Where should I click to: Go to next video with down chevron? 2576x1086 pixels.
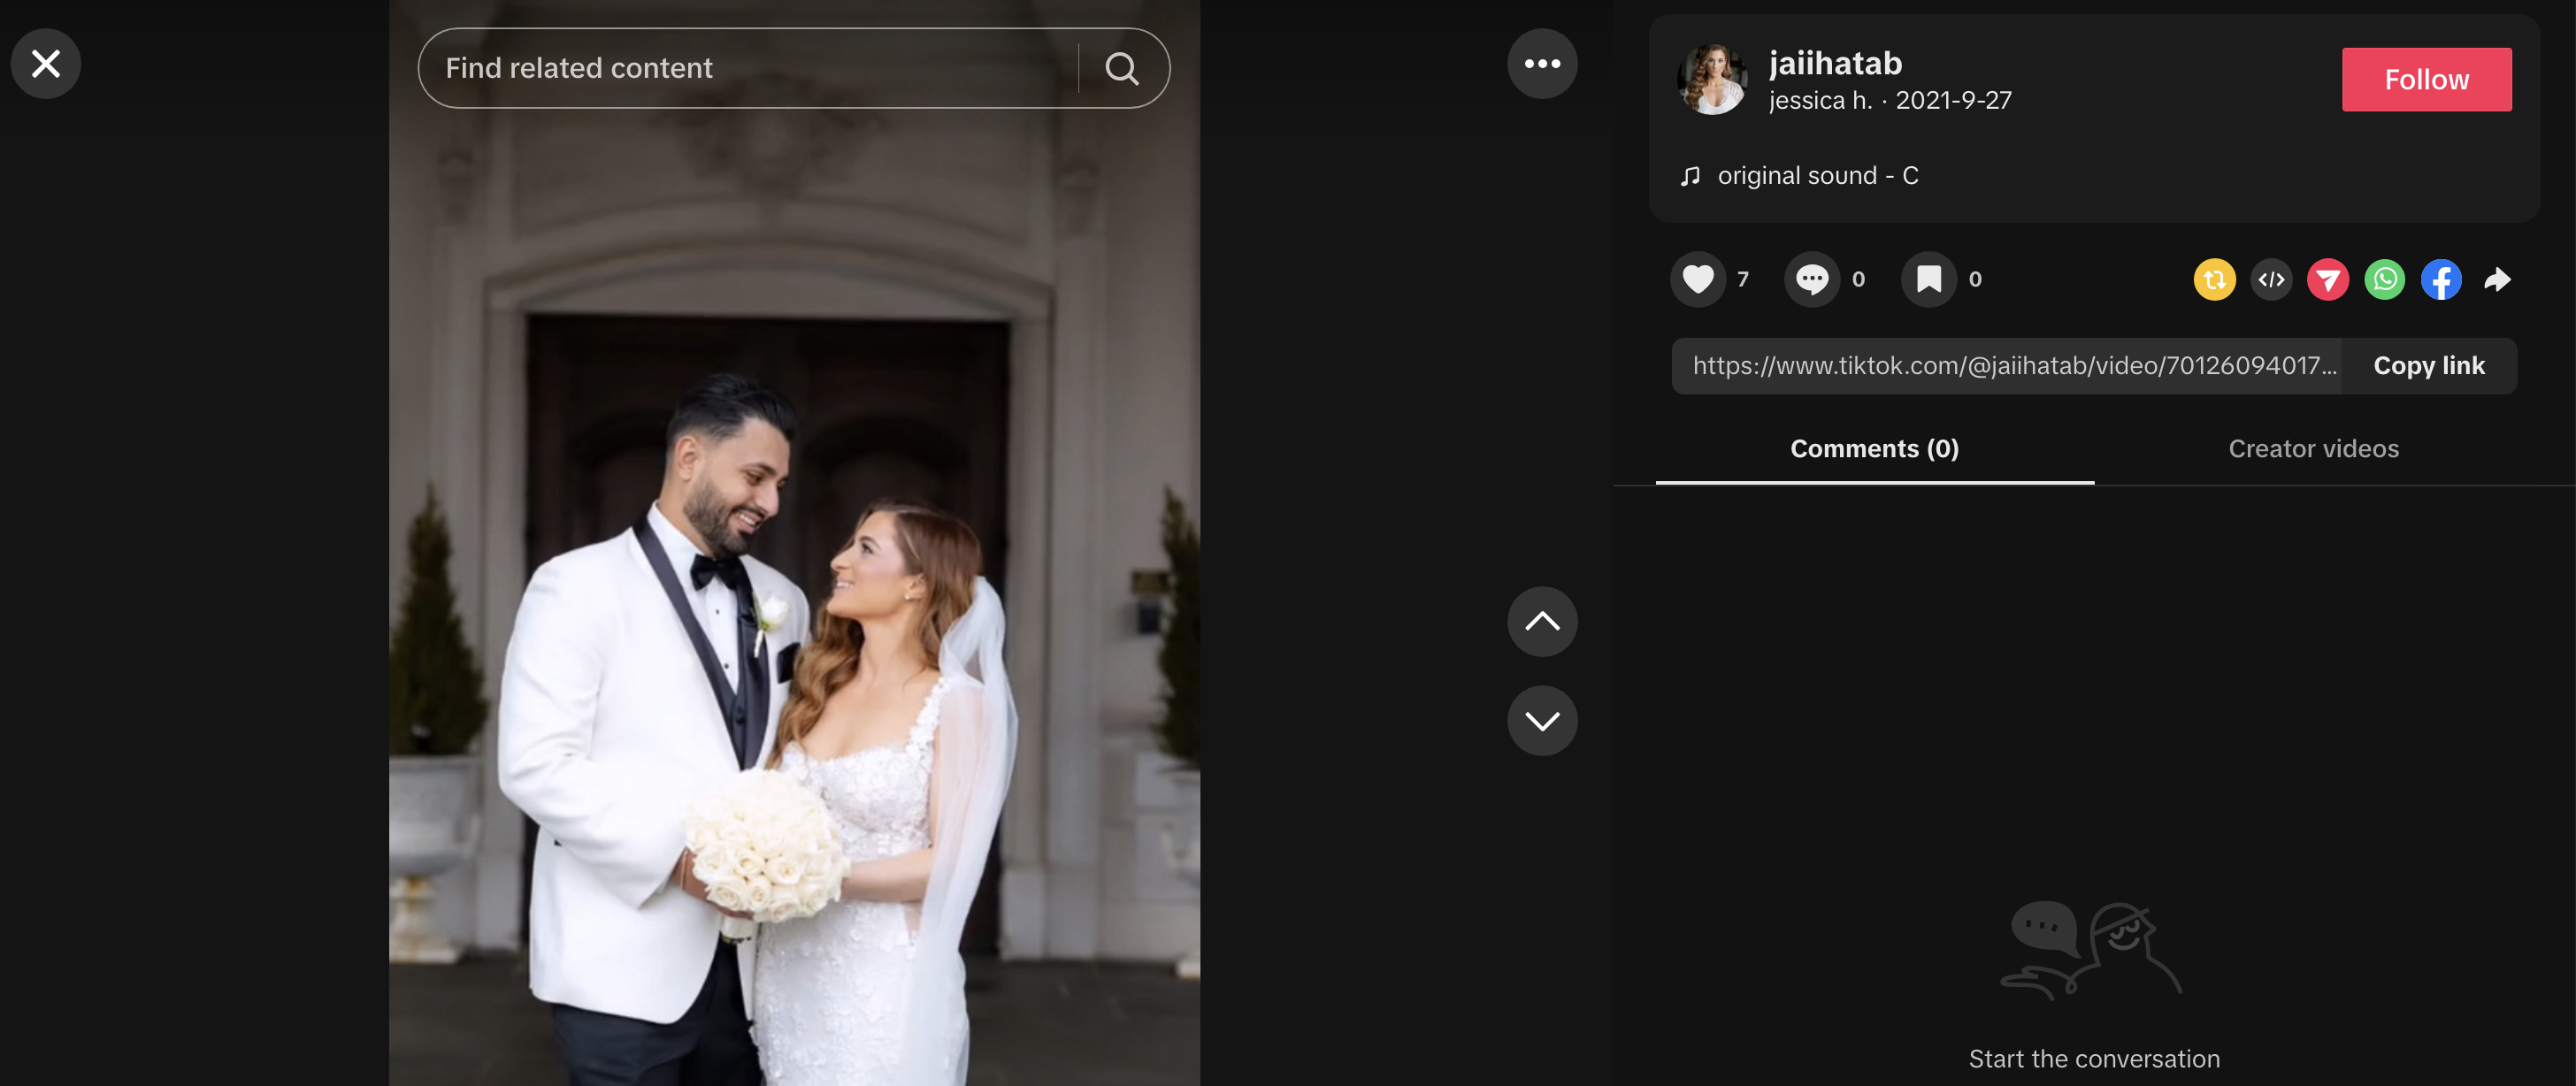tap(1542, 720)
